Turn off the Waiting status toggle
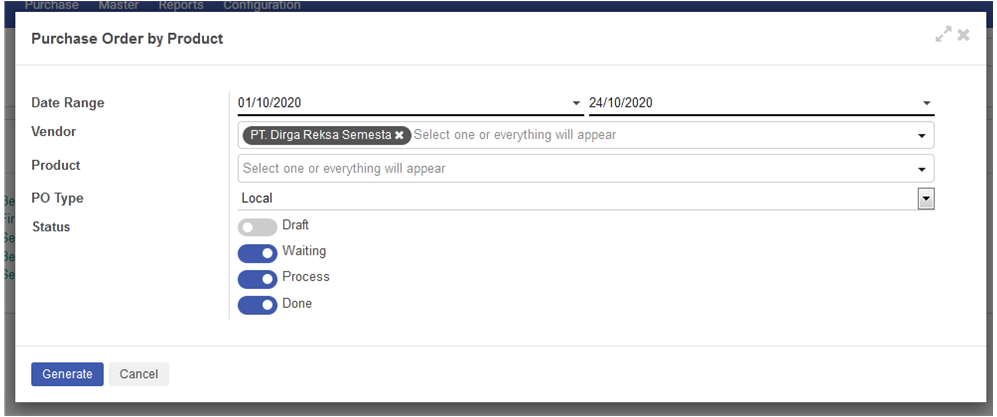 257,253
